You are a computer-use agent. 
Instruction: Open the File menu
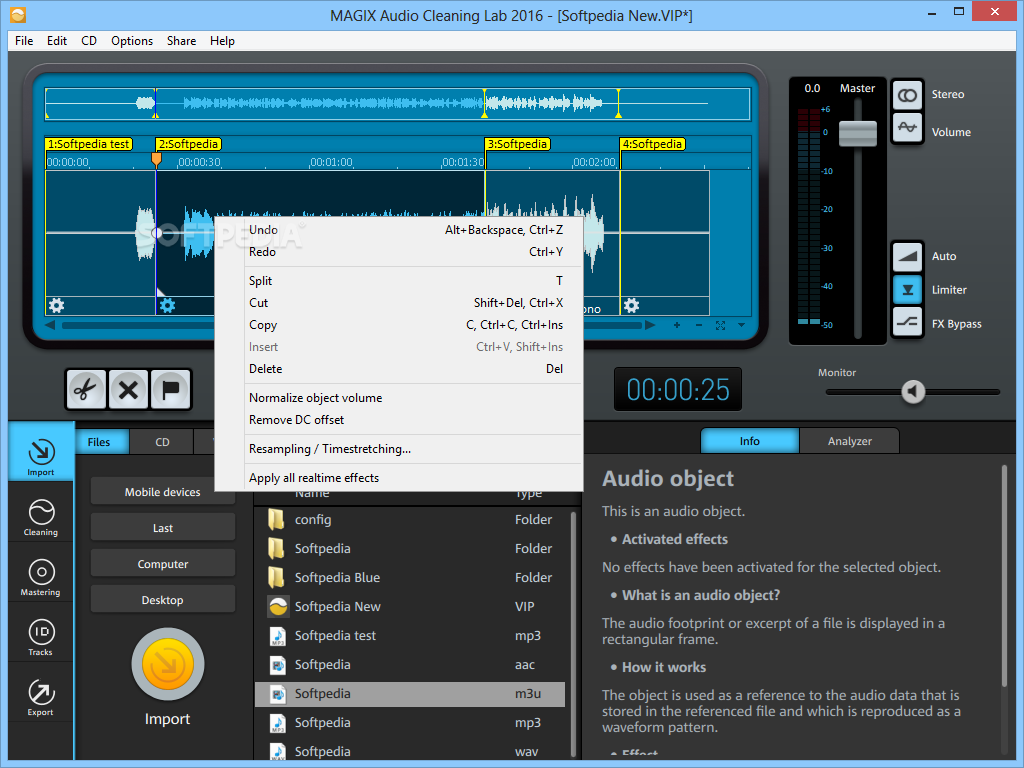tap(24, 40)
